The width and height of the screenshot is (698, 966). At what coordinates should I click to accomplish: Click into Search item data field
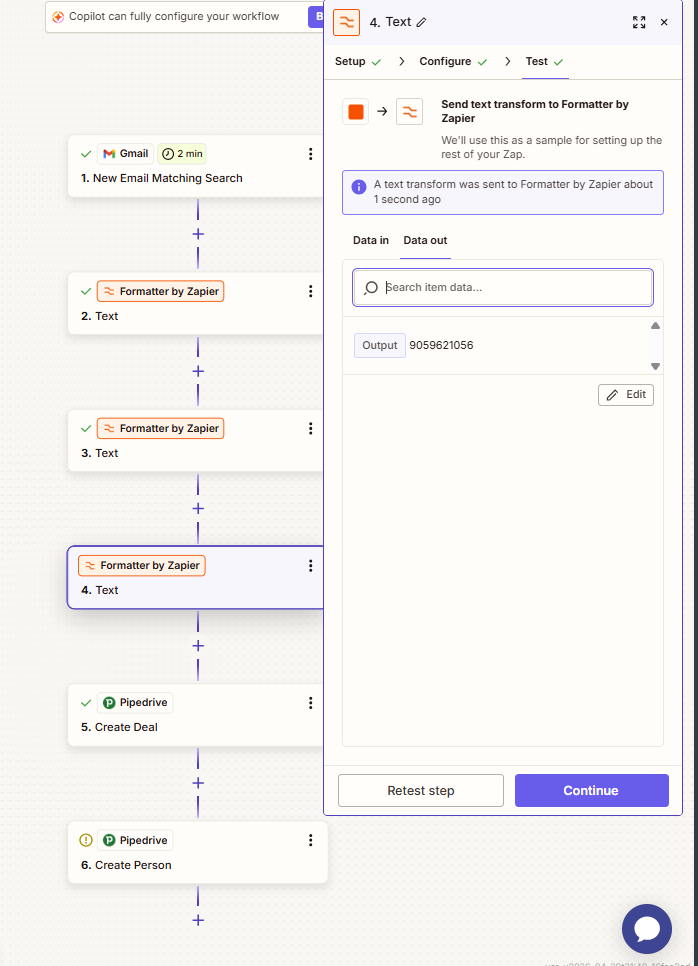coord(503,288)
